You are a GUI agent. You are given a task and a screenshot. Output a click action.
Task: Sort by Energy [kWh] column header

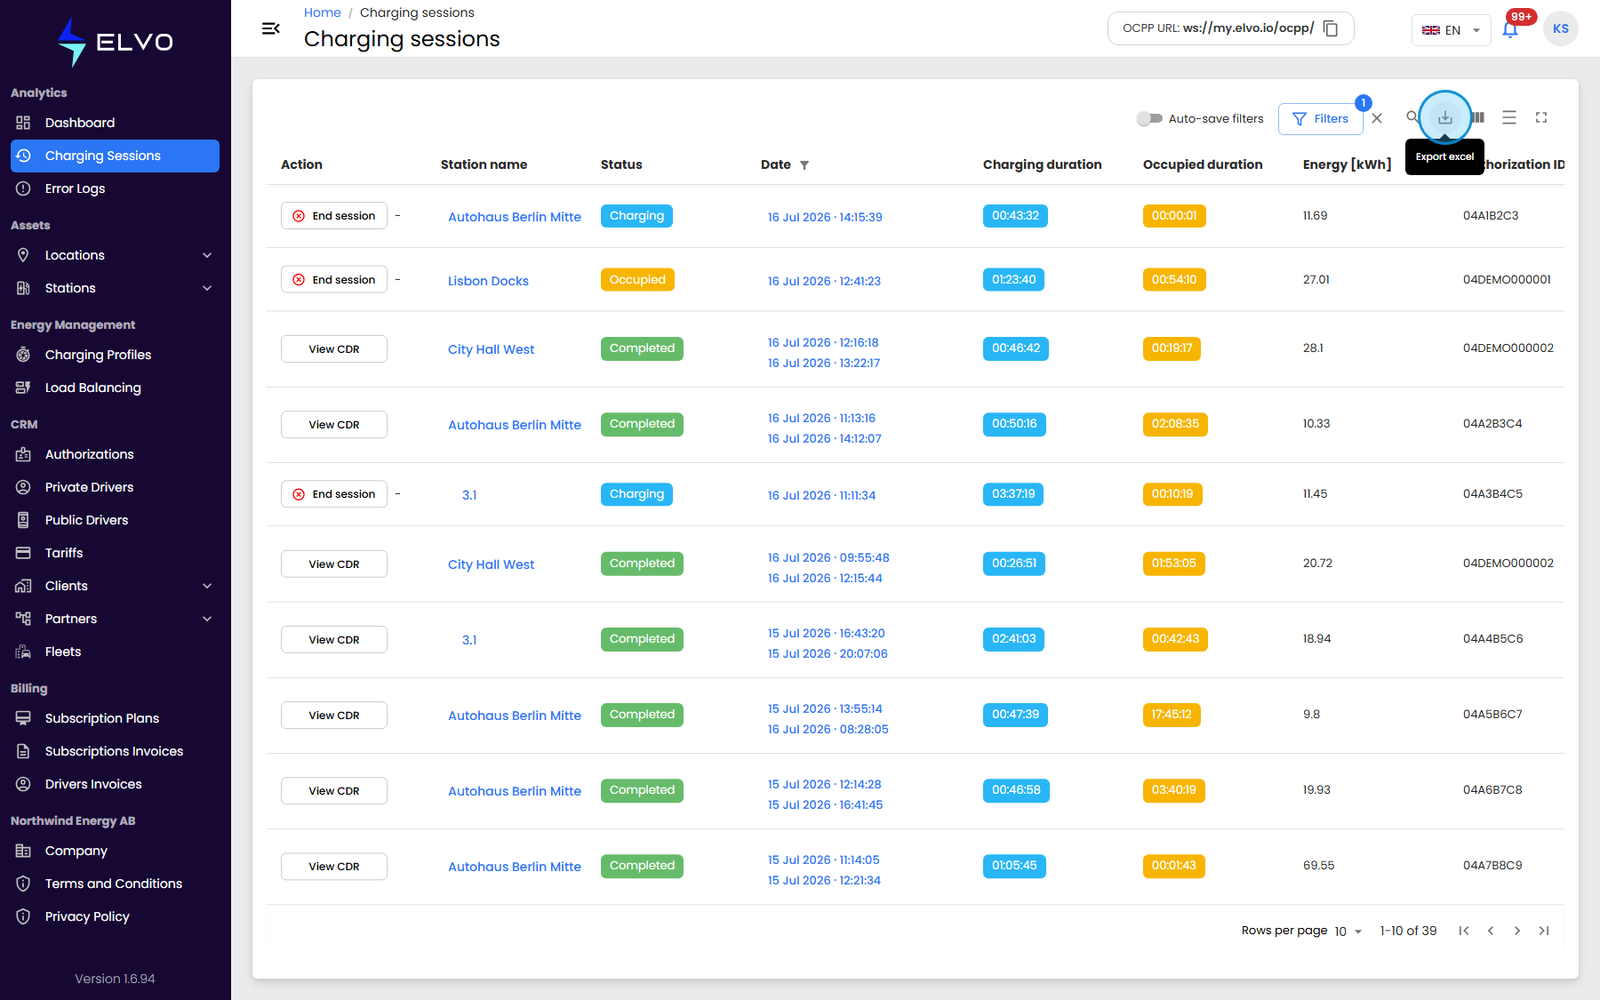(x=1347, y=165)
